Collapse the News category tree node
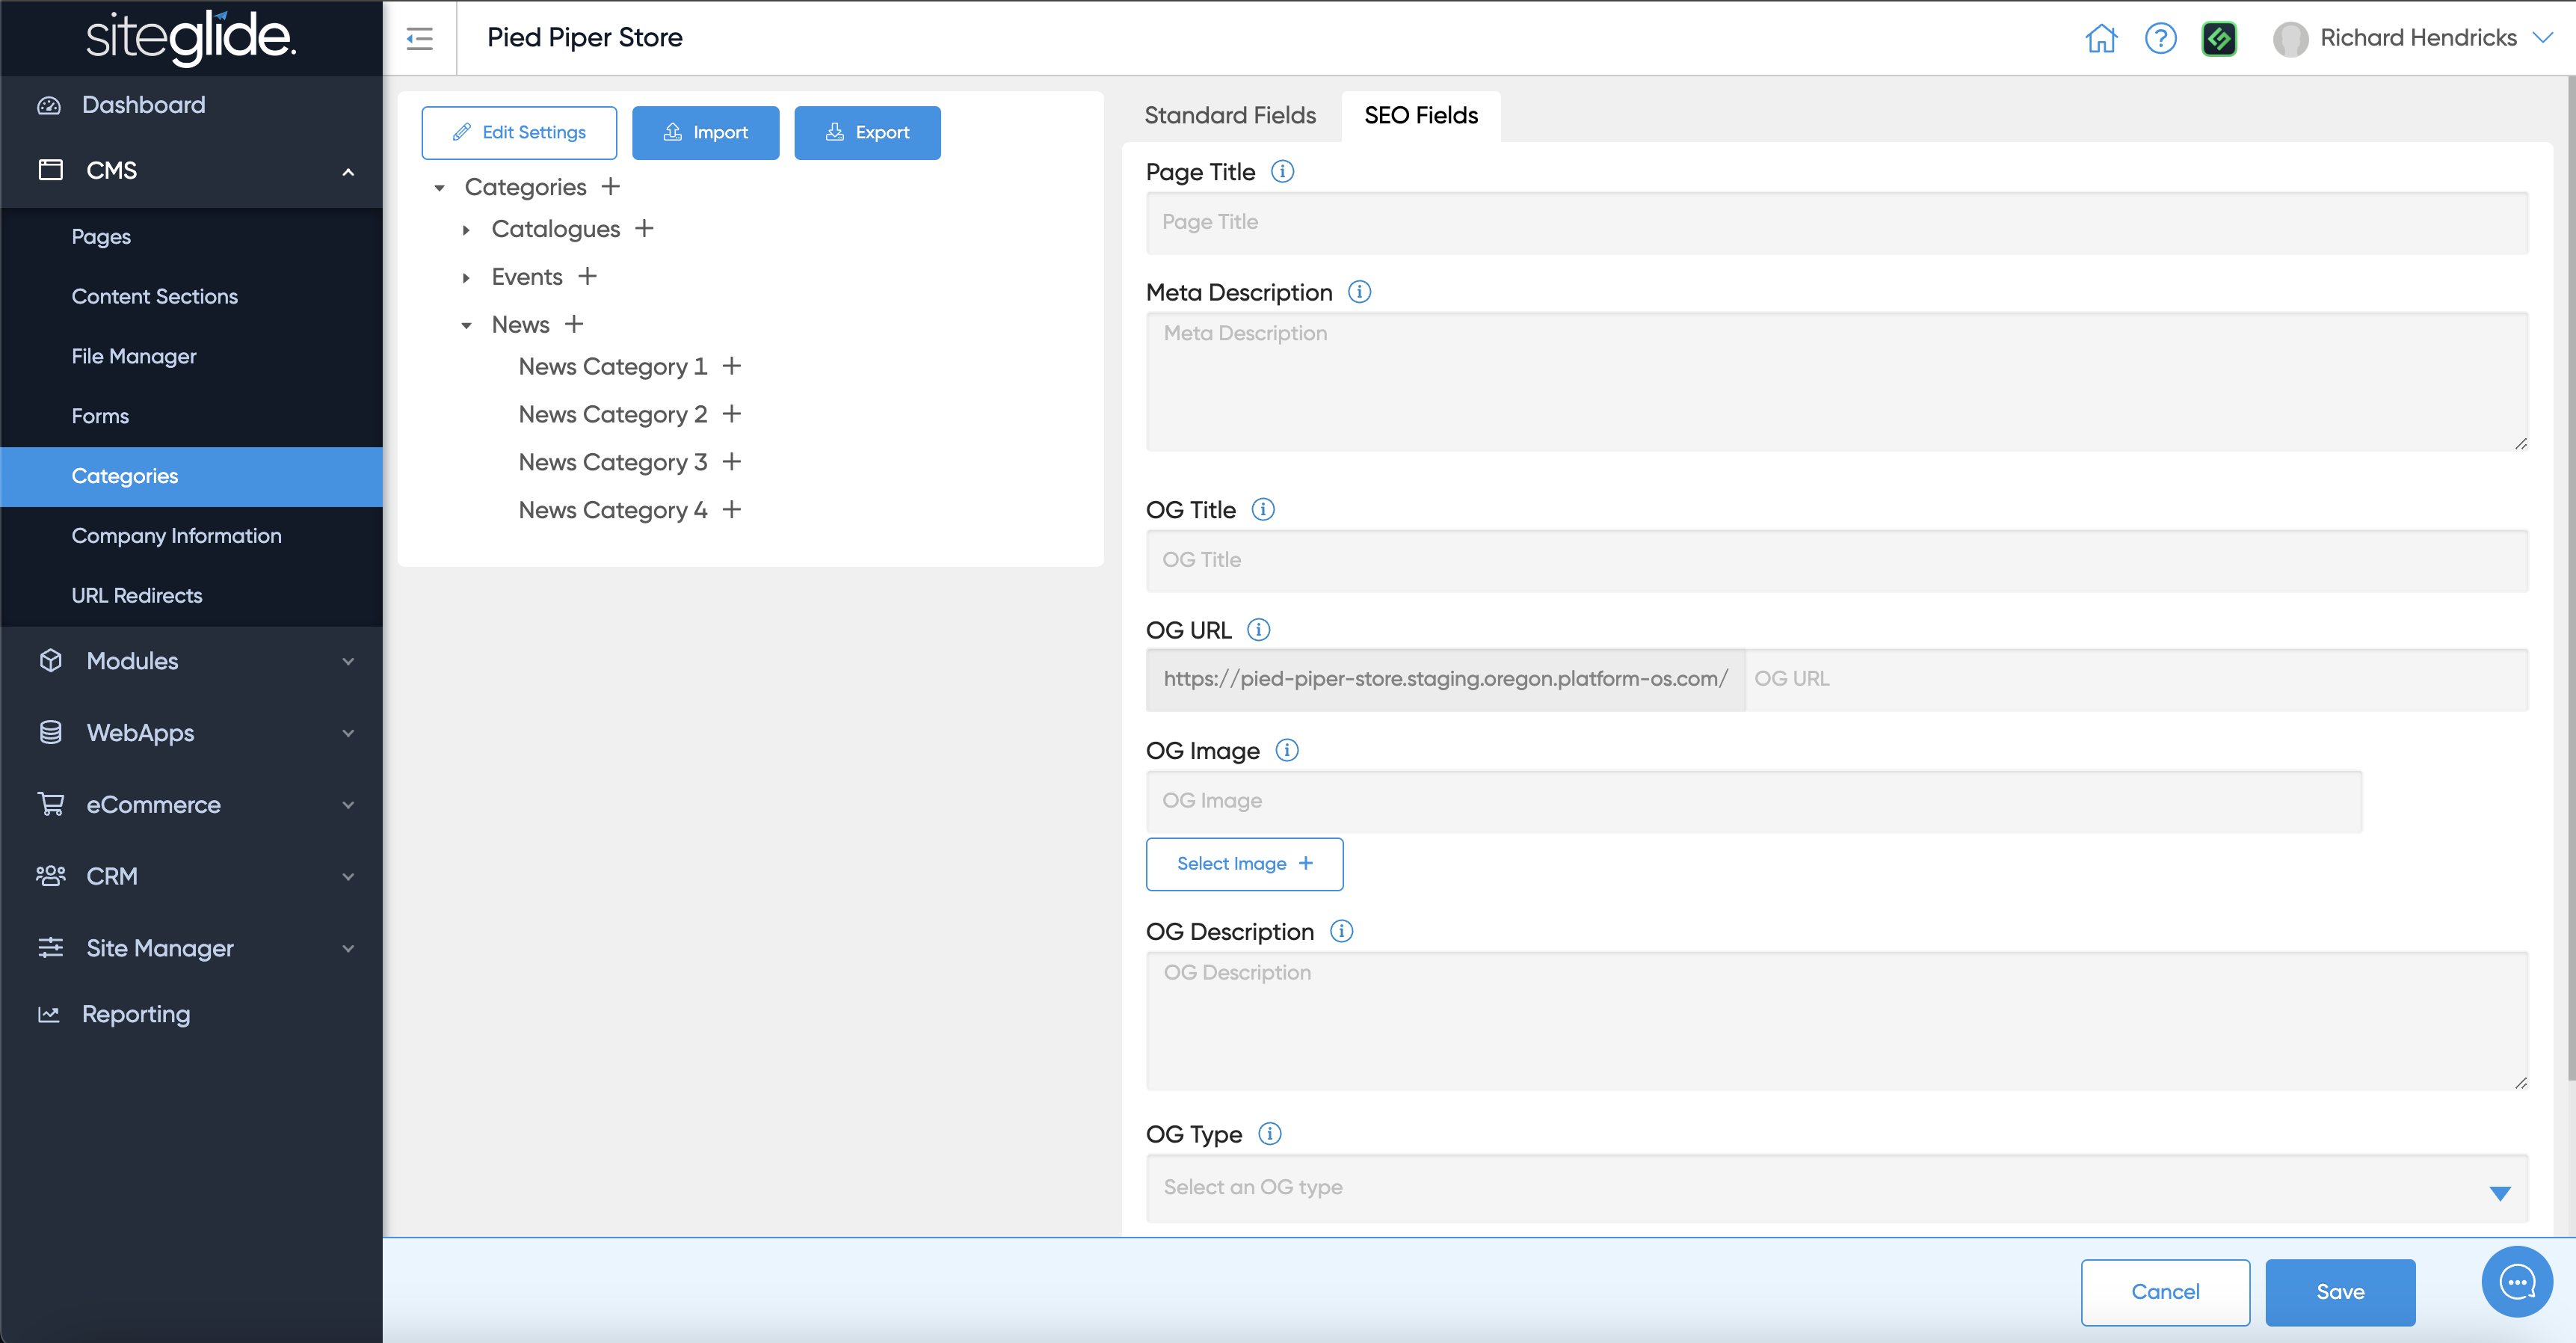This screenshot has height=1343, width=2576. coord(466,325)
